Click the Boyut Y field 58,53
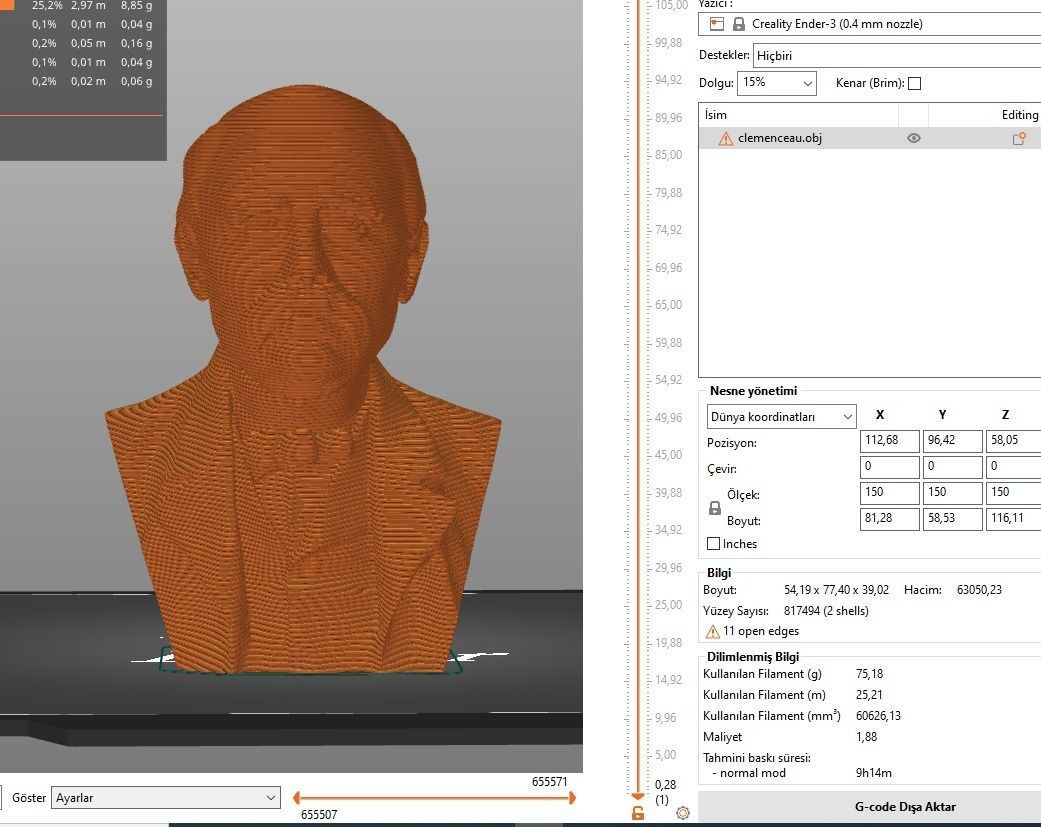1041x827 pixels. pyautogui.click(x=953, y=518)
